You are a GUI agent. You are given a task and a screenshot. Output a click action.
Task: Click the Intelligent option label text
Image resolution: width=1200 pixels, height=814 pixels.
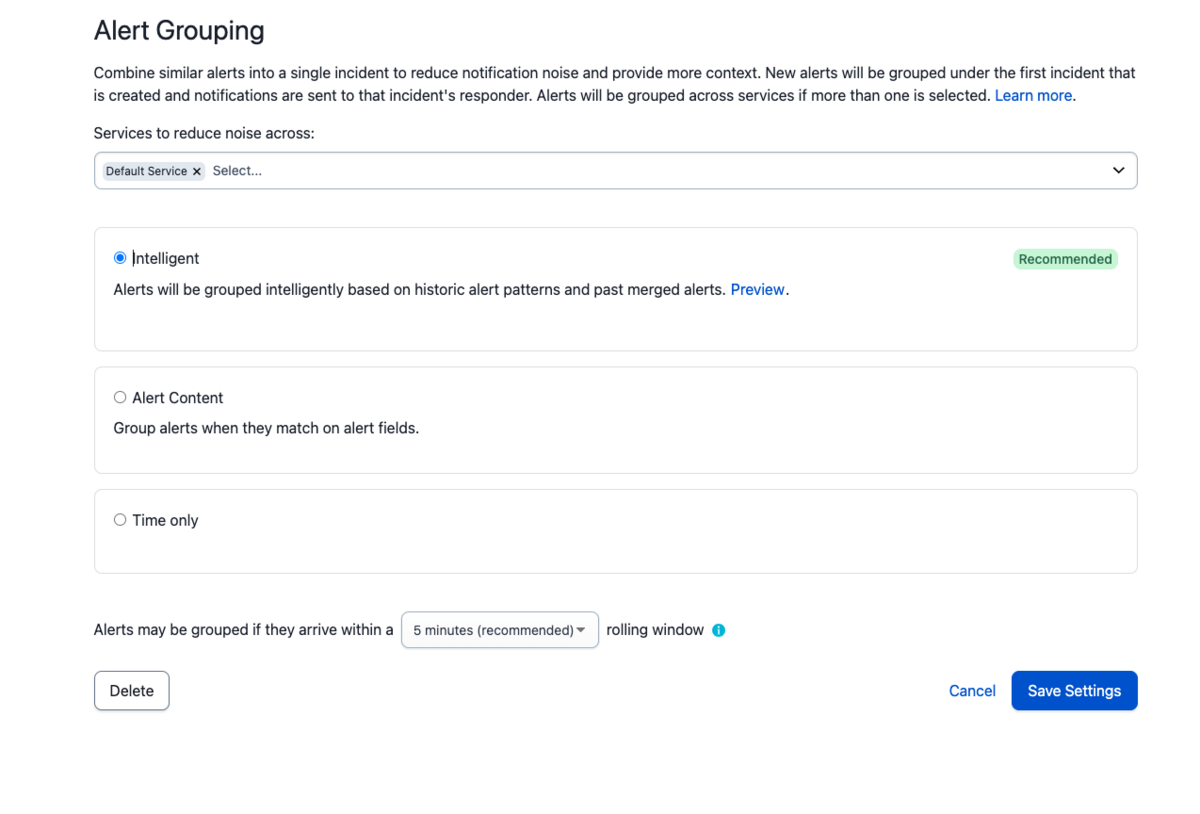[166, 258]
